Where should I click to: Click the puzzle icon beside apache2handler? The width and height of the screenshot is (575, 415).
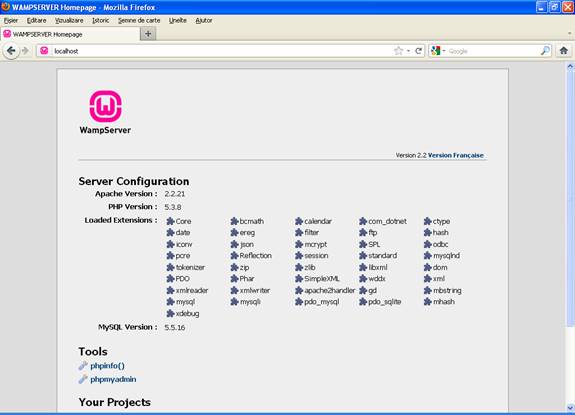coord(299,290)
